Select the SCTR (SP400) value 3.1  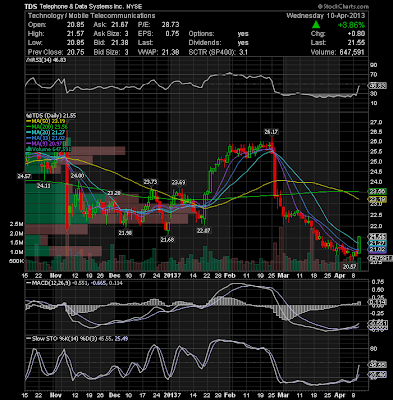click(243, 52)
